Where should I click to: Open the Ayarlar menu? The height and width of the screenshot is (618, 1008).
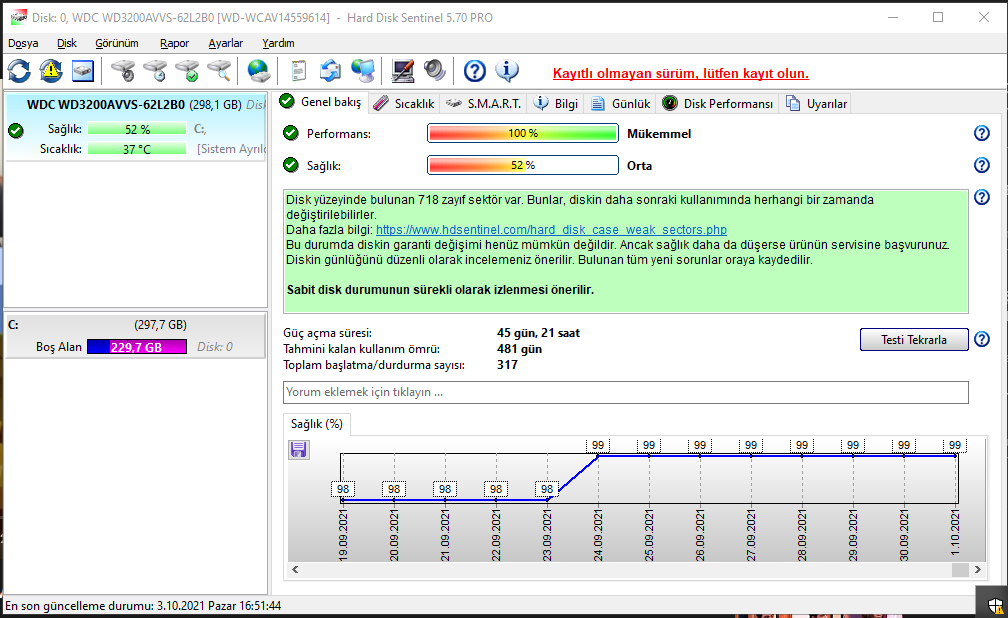(x=226, y=43)
